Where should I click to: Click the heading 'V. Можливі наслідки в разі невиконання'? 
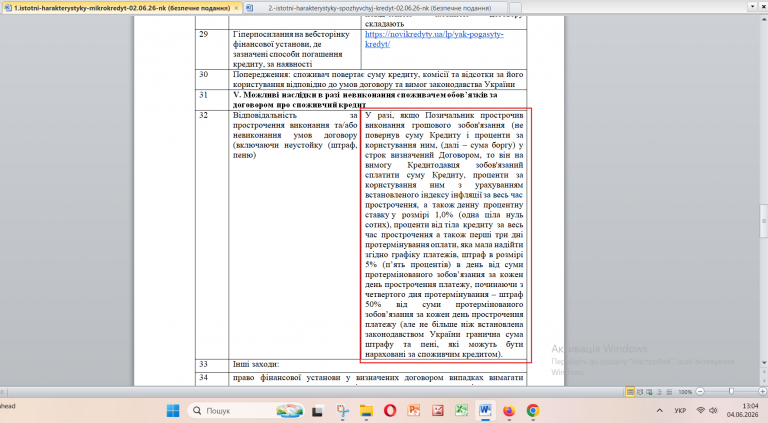point(365,100)
